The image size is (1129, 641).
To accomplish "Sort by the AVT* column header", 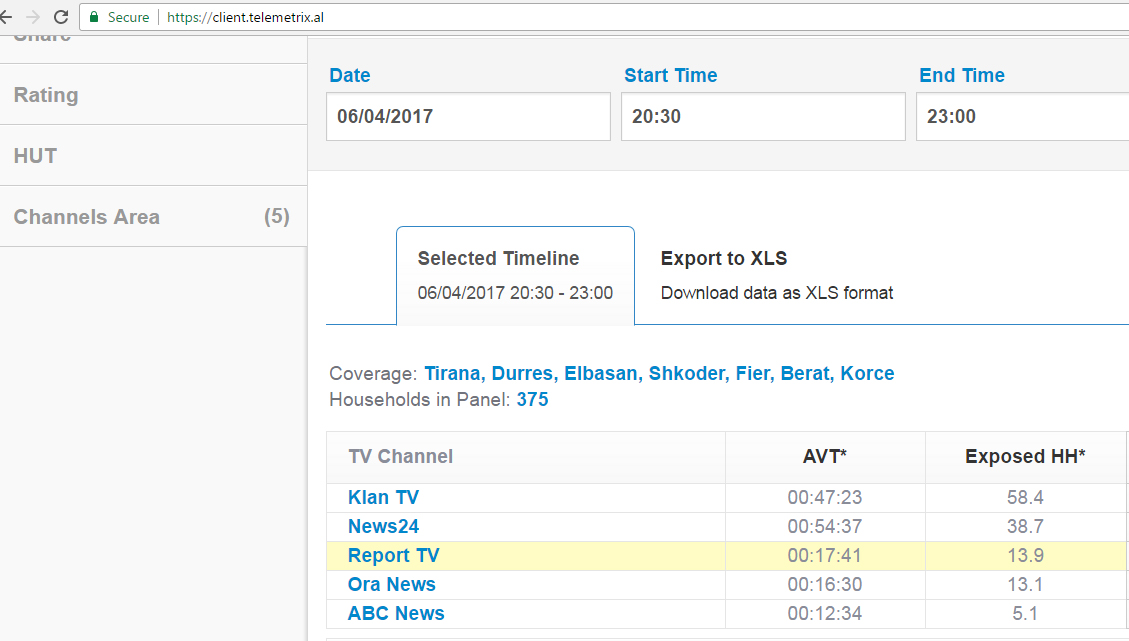I will point(824,457).
